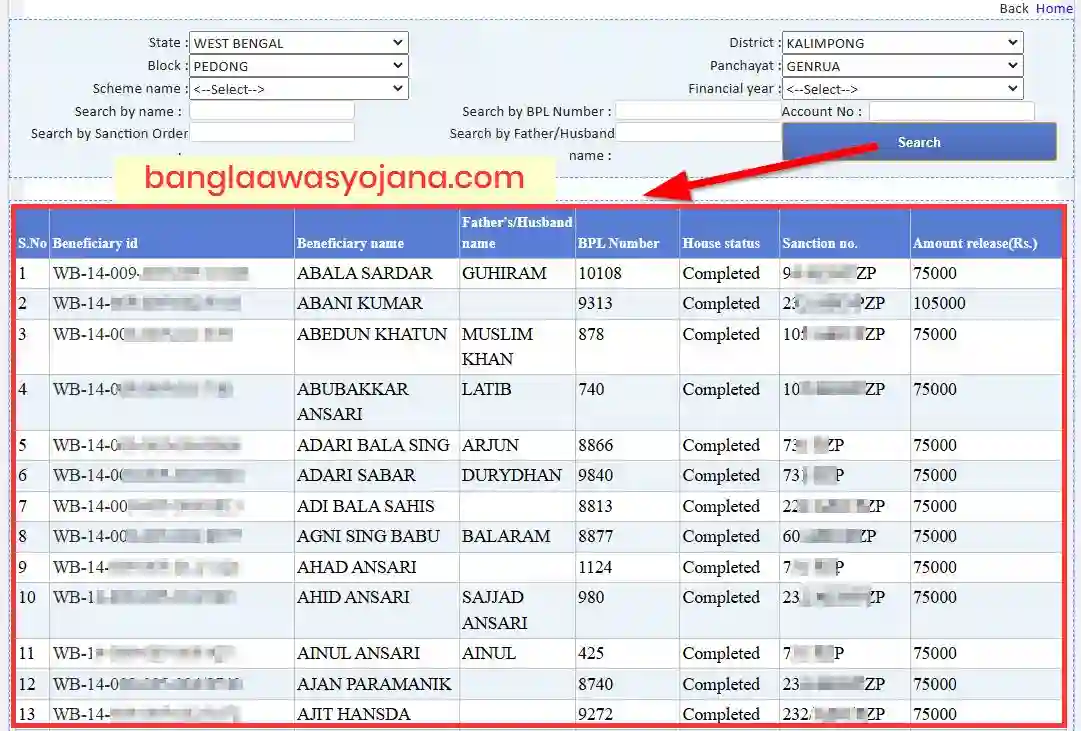Screen dimensions: 1081x731
Task: Click BPL number 8740
Action: pyautogui.click(x=596, y=684)
